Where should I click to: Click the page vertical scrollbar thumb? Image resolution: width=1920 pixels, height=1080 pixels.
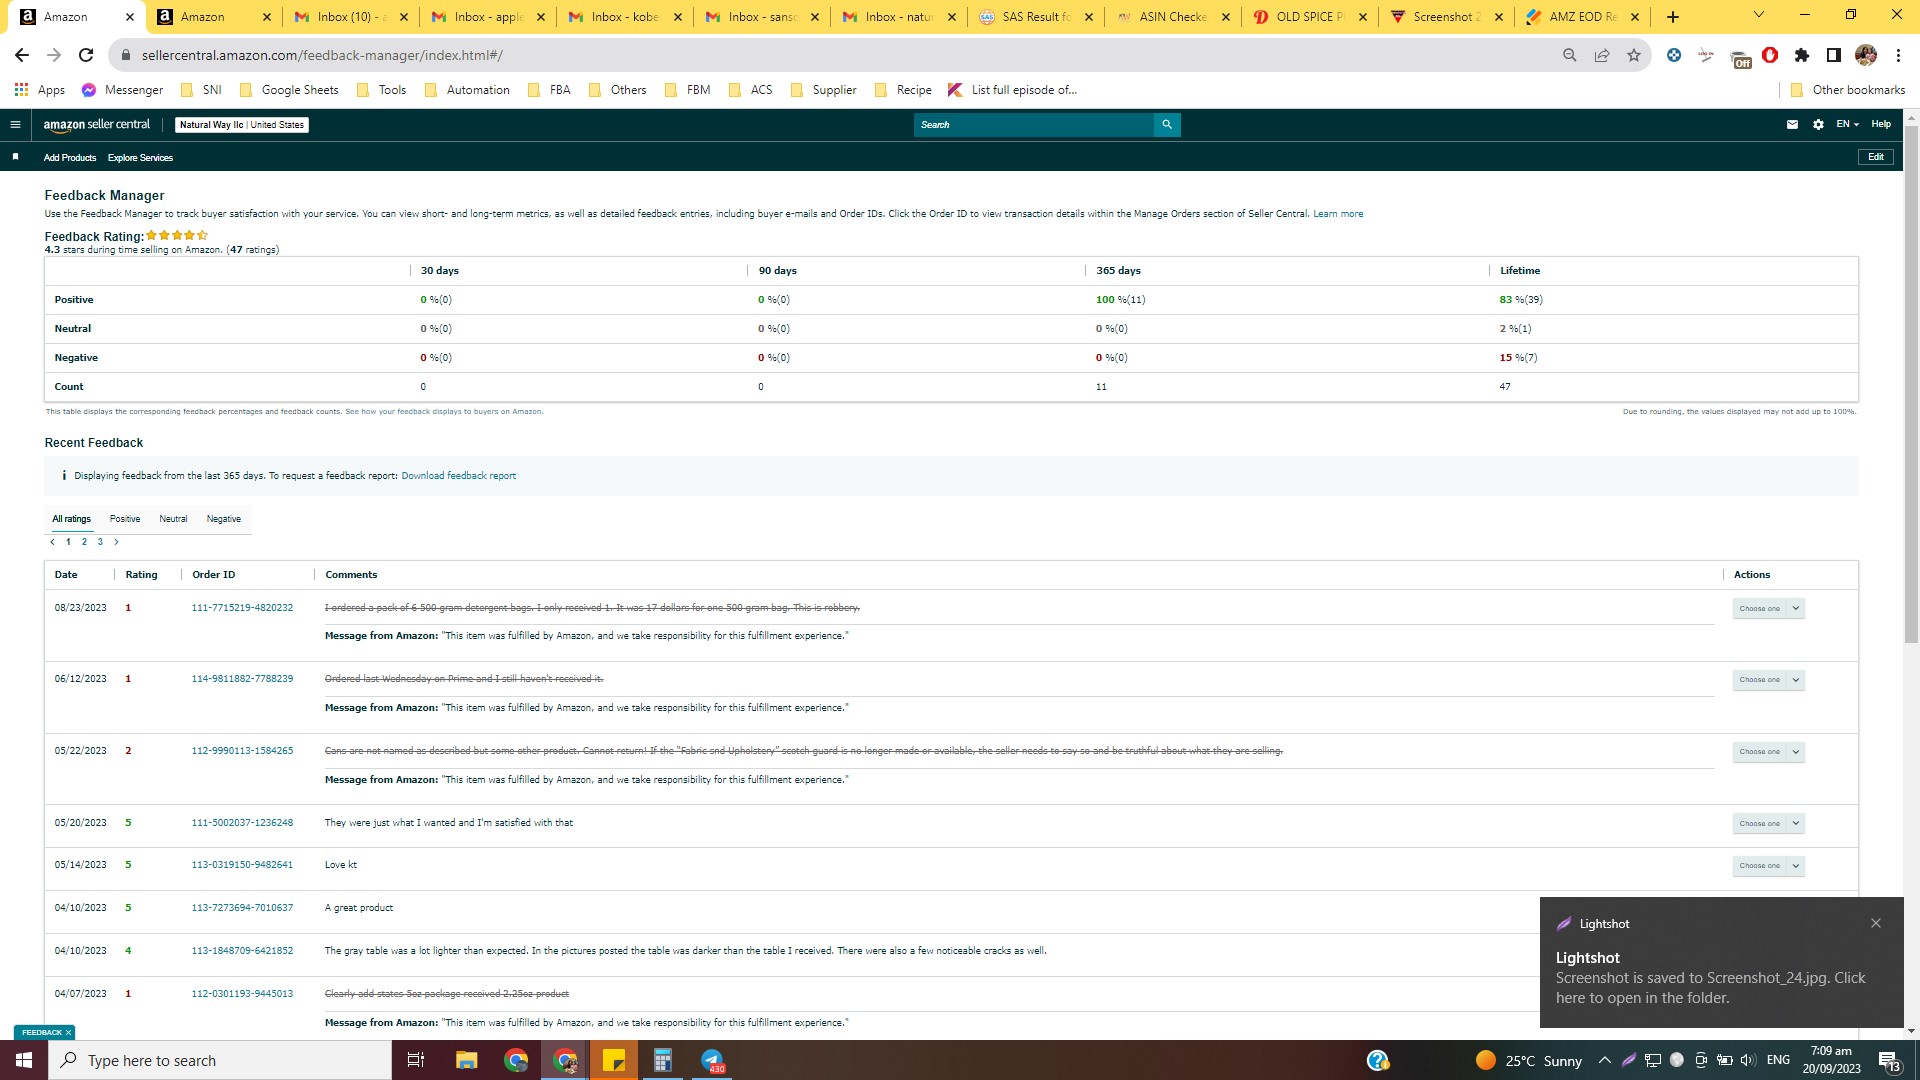pos(1911,385)
